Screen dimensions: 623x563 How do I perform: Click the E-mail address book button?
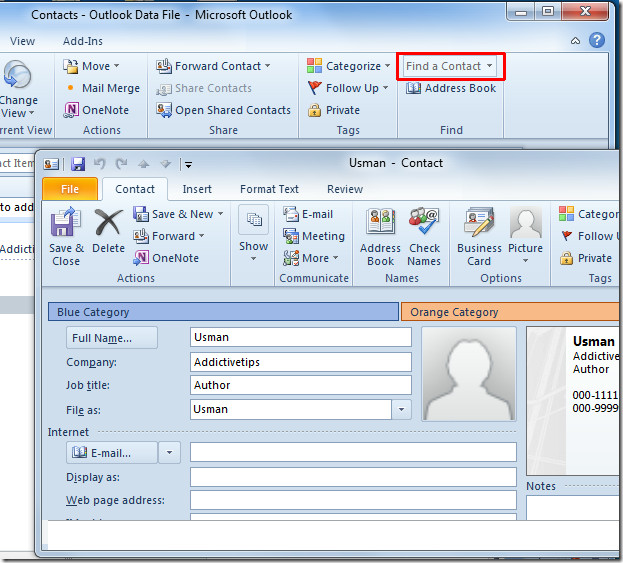[x=112, y=453]
